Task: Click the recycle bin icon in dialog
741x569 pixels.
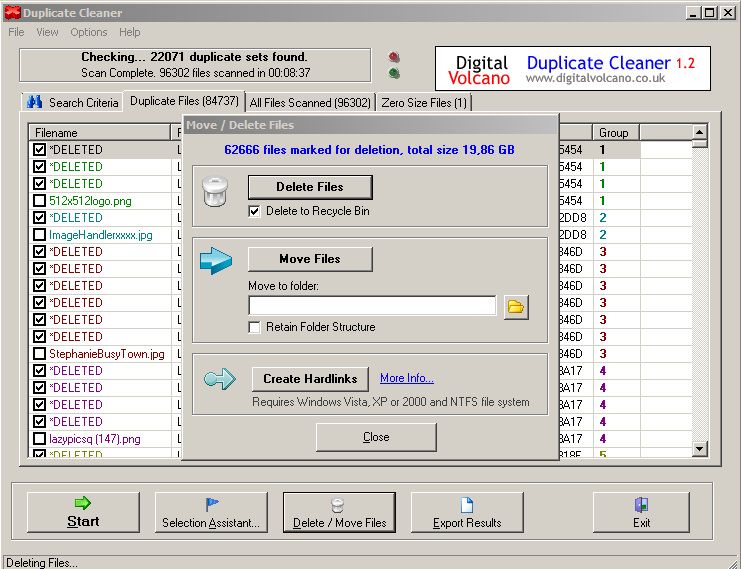Action: [x=217, y=191]
